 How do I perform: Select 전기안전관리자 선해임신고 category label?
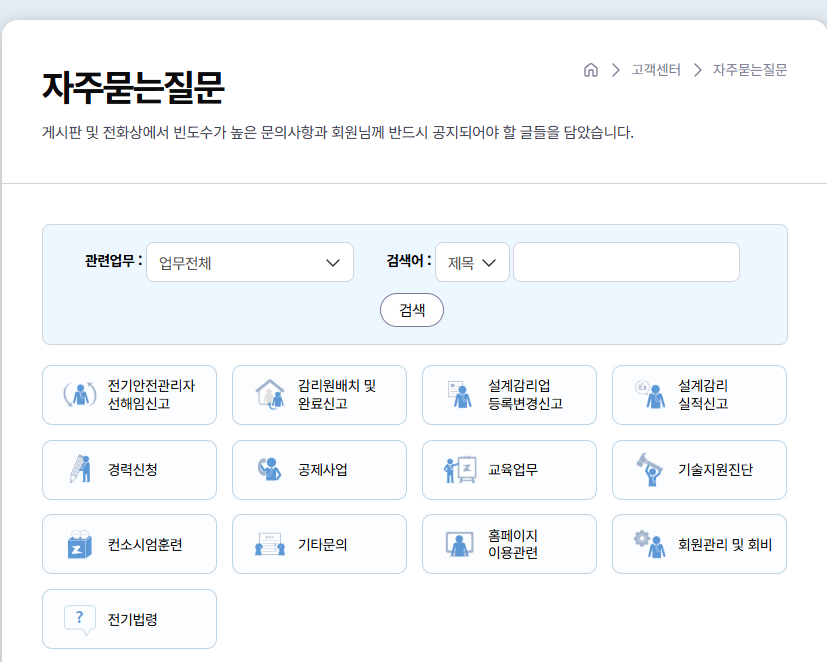(x=151, y=394)
